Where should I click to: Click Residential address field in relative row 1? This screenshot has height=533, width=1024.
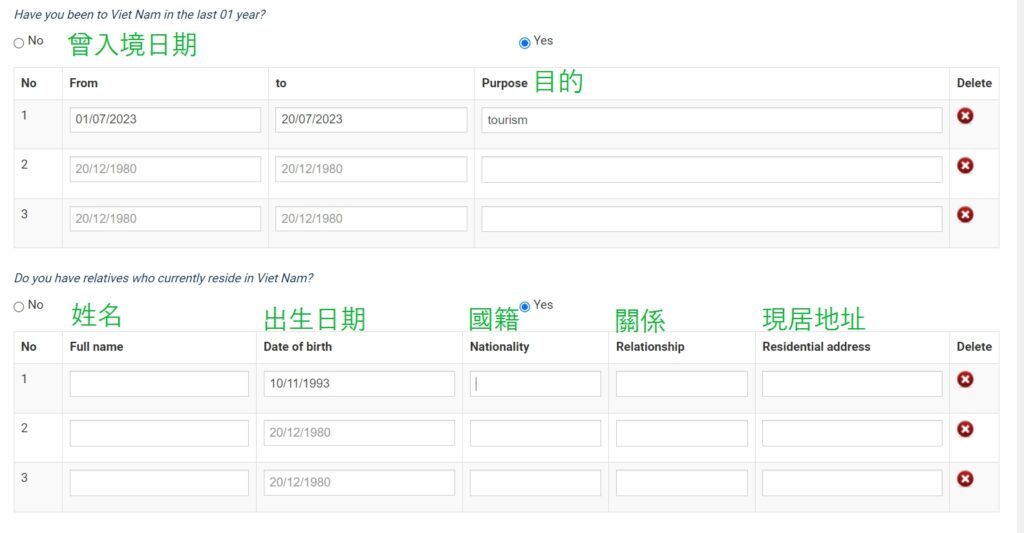click(852, 384)
